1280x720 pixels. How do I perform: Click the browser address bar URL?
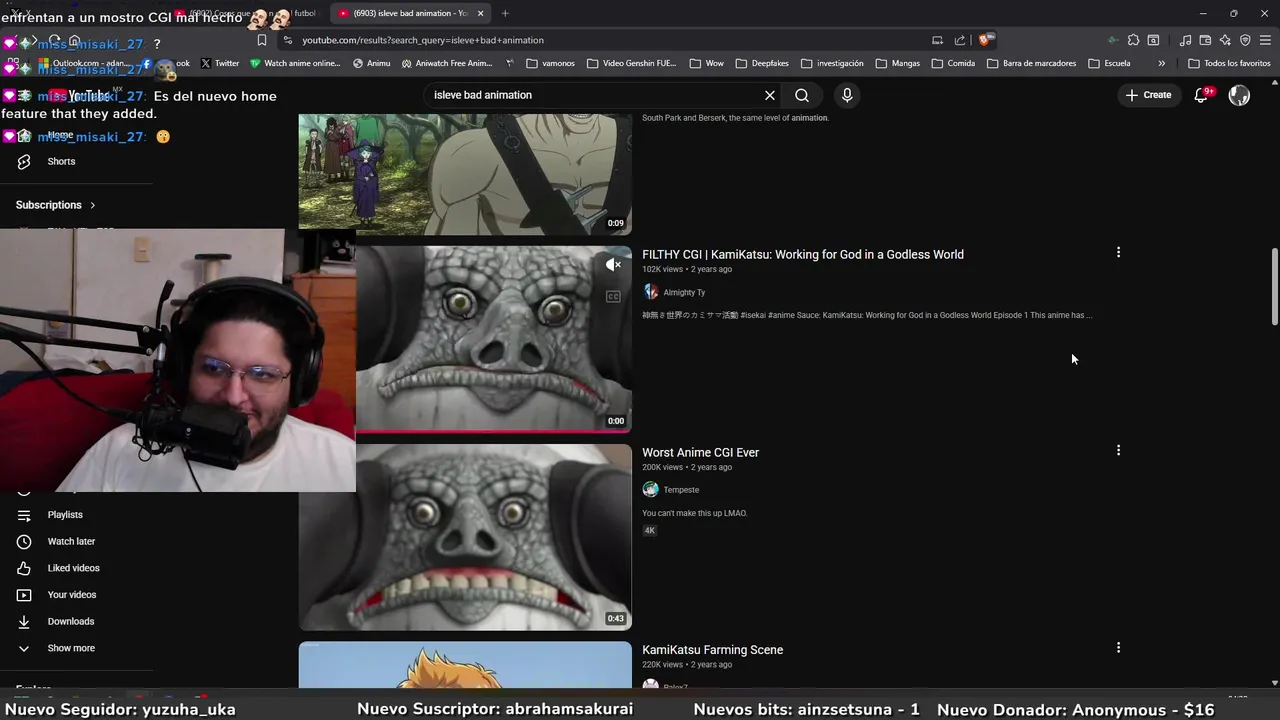423,40
